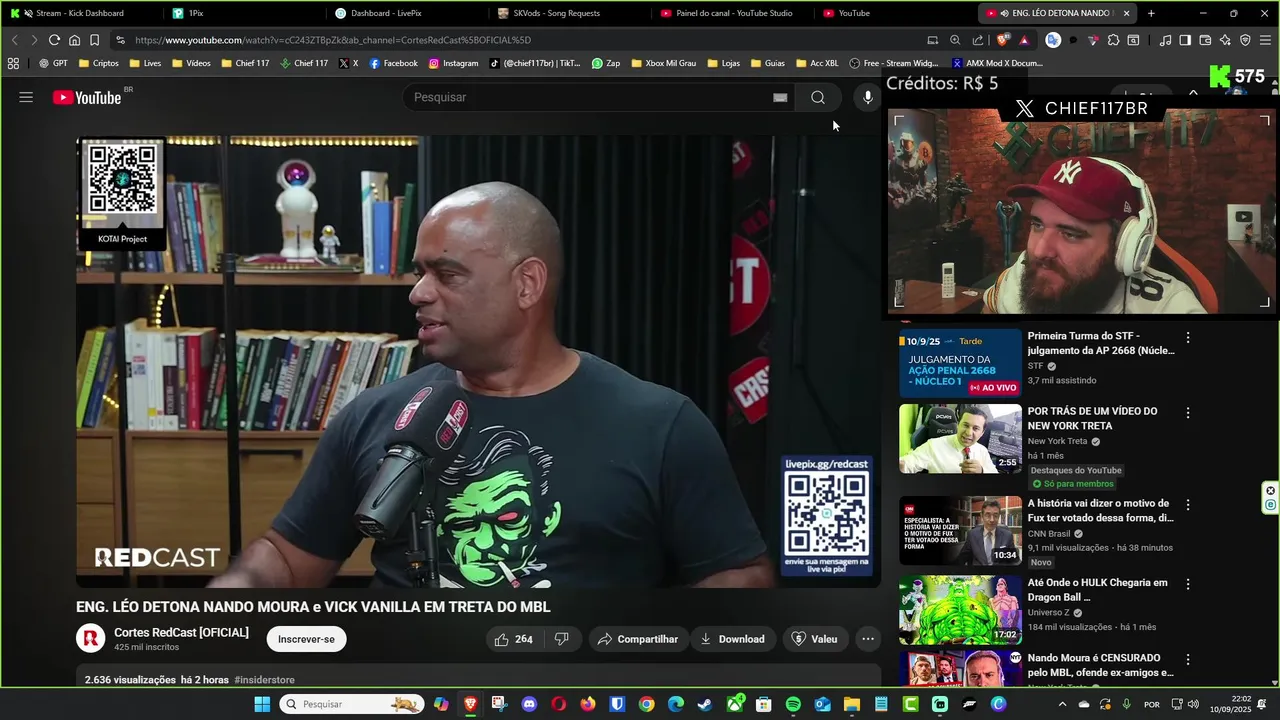The width and height of the screenshot is (1280, 720).
Task: Open File Explorer from the taskbar
Action: pos(852,704)
